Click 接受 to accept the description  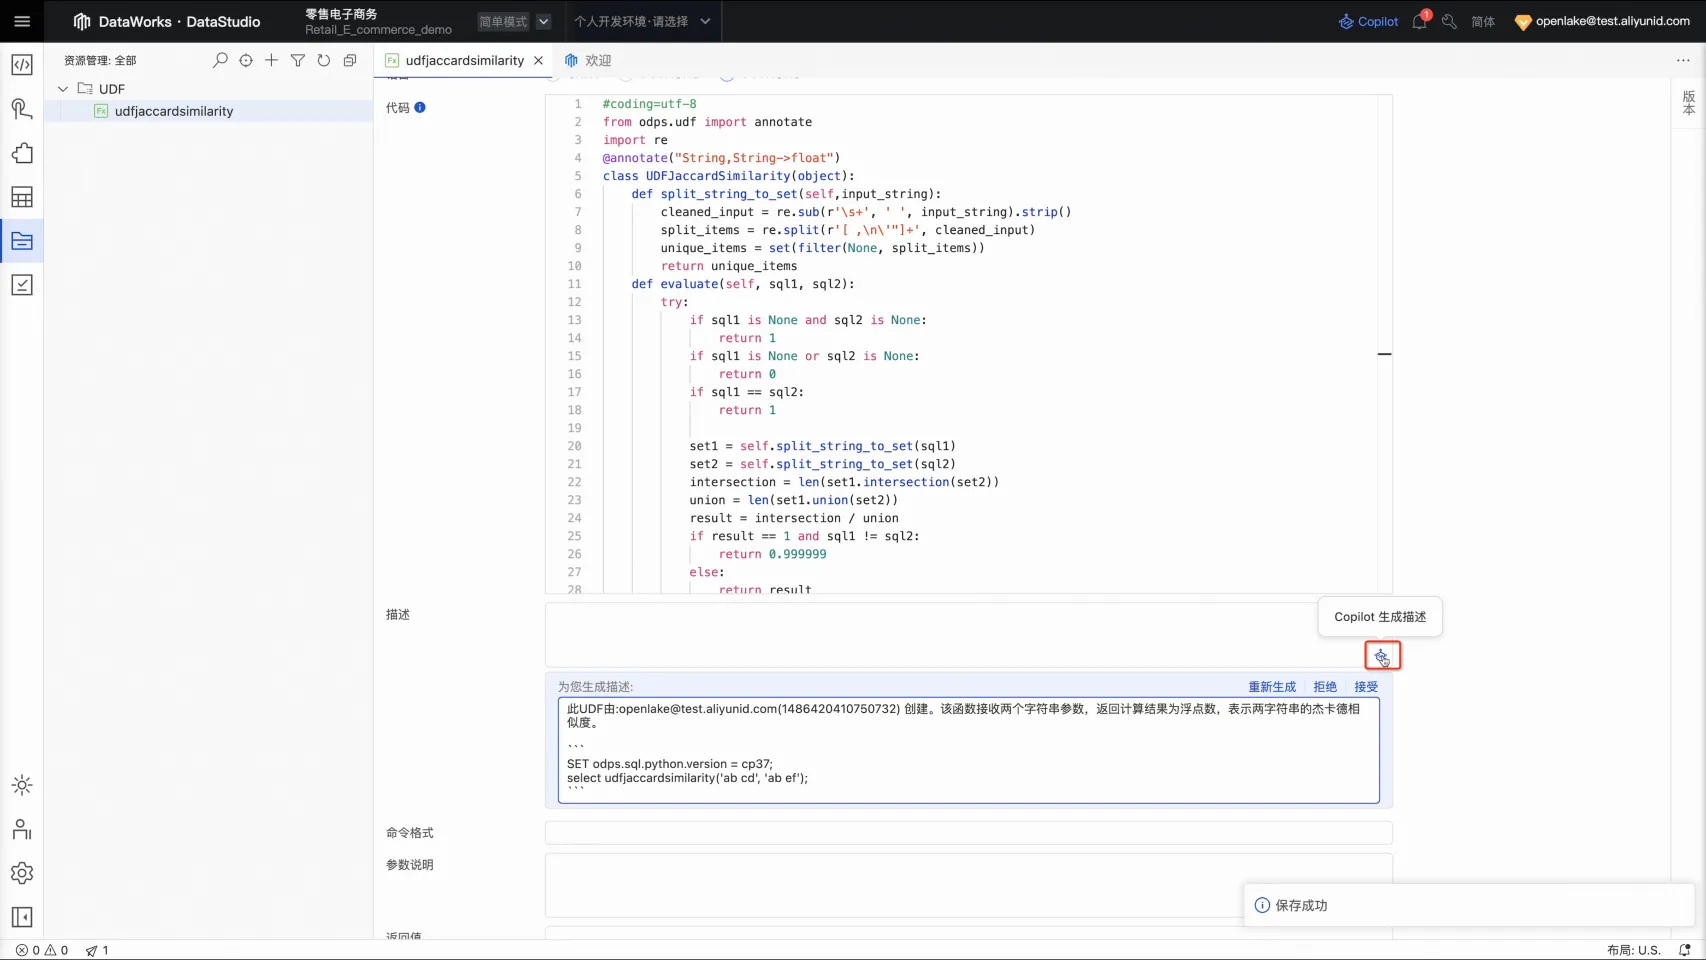tap(1366, 687)
